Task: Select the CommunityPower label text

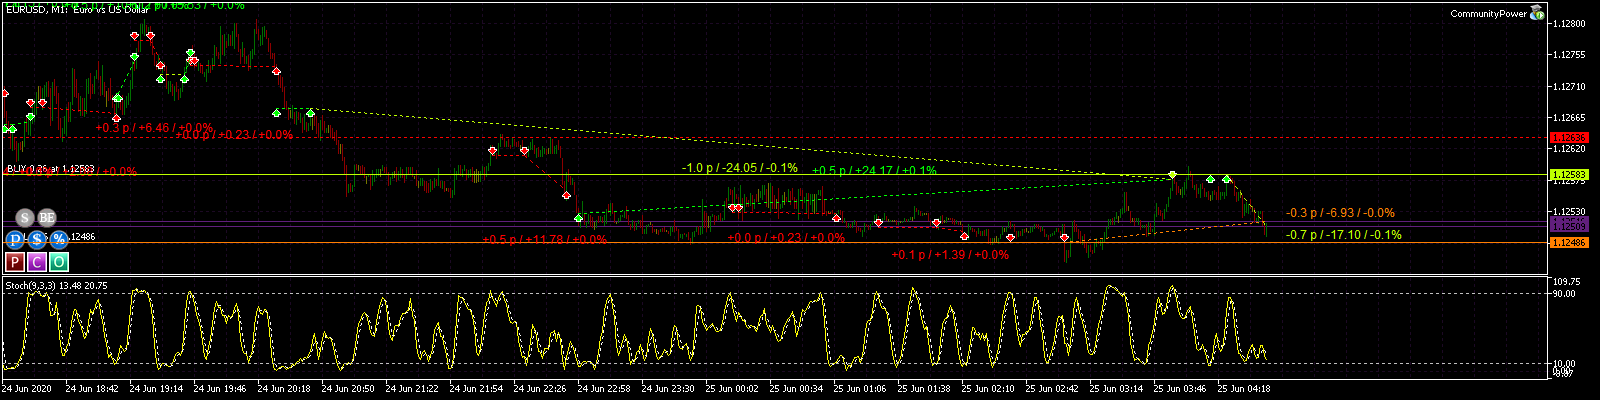Action: click(x=1488, y=14)
